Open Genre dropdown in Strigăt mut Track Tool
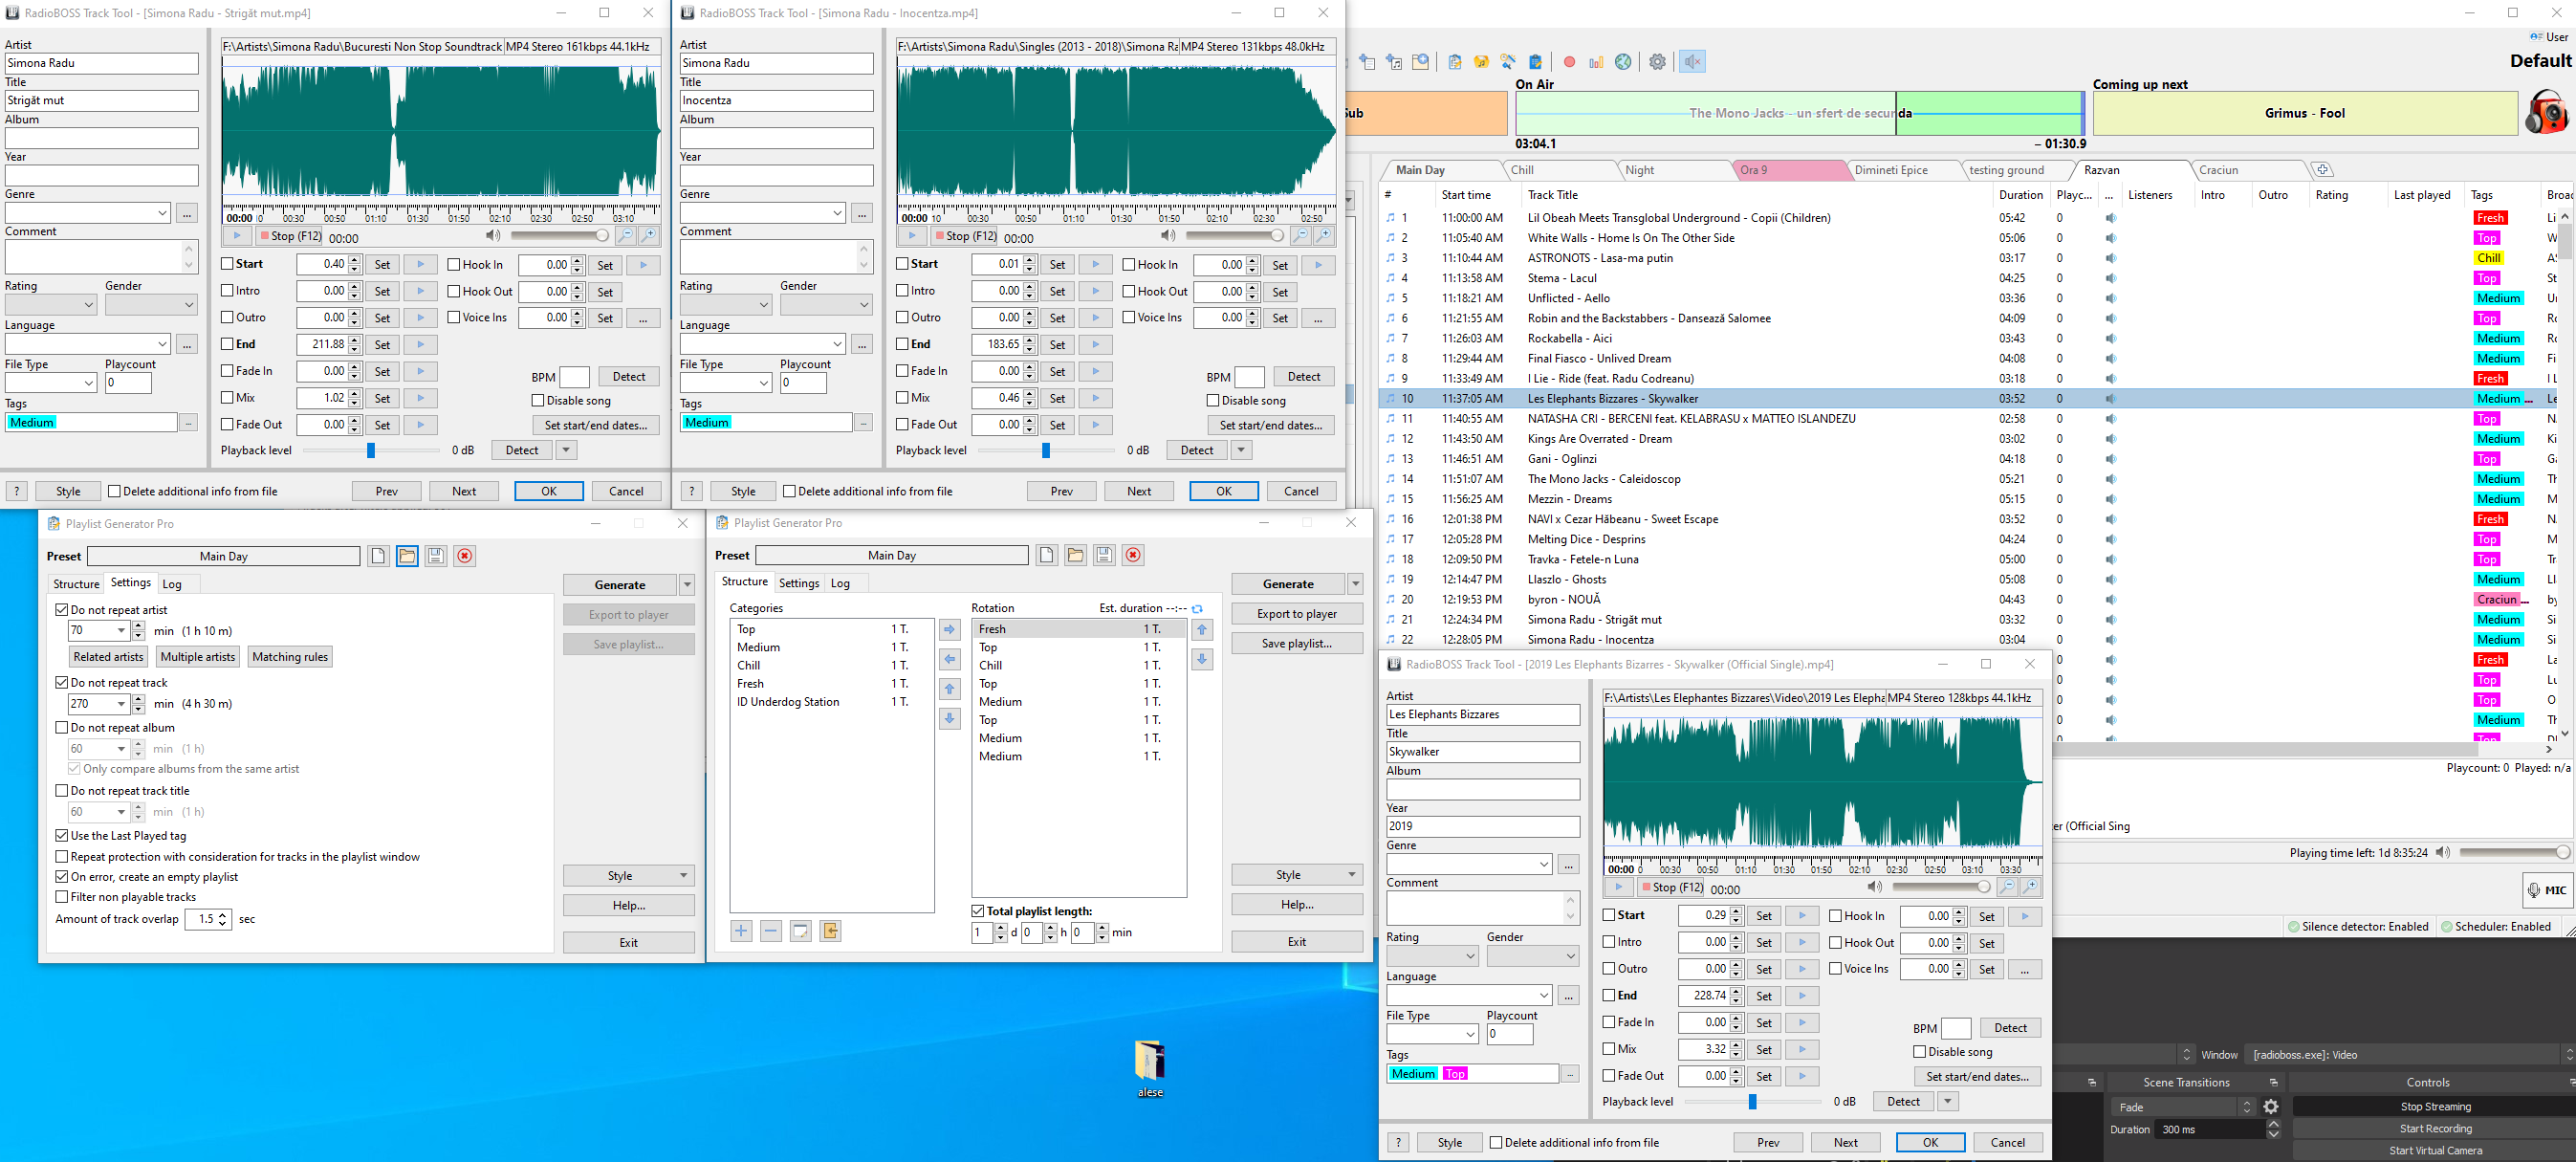Viewport: 2576px width, 1162px height. point(162,213)
